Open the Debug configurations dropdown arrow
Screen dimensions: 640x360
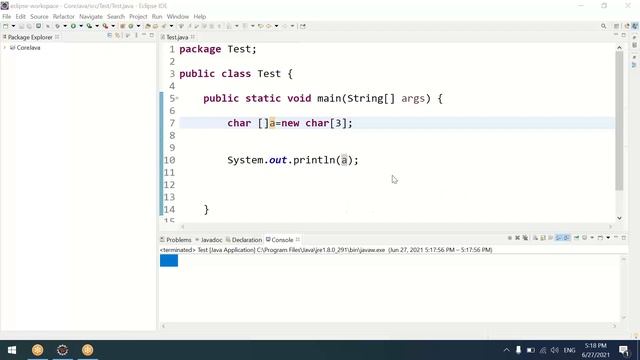coord(65,26)
